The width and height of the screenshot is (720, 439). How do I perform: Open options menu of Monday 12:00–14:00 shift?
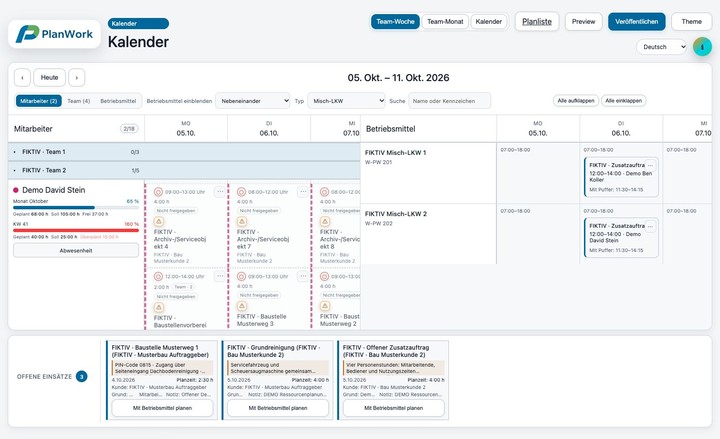[x=220, y=276]
